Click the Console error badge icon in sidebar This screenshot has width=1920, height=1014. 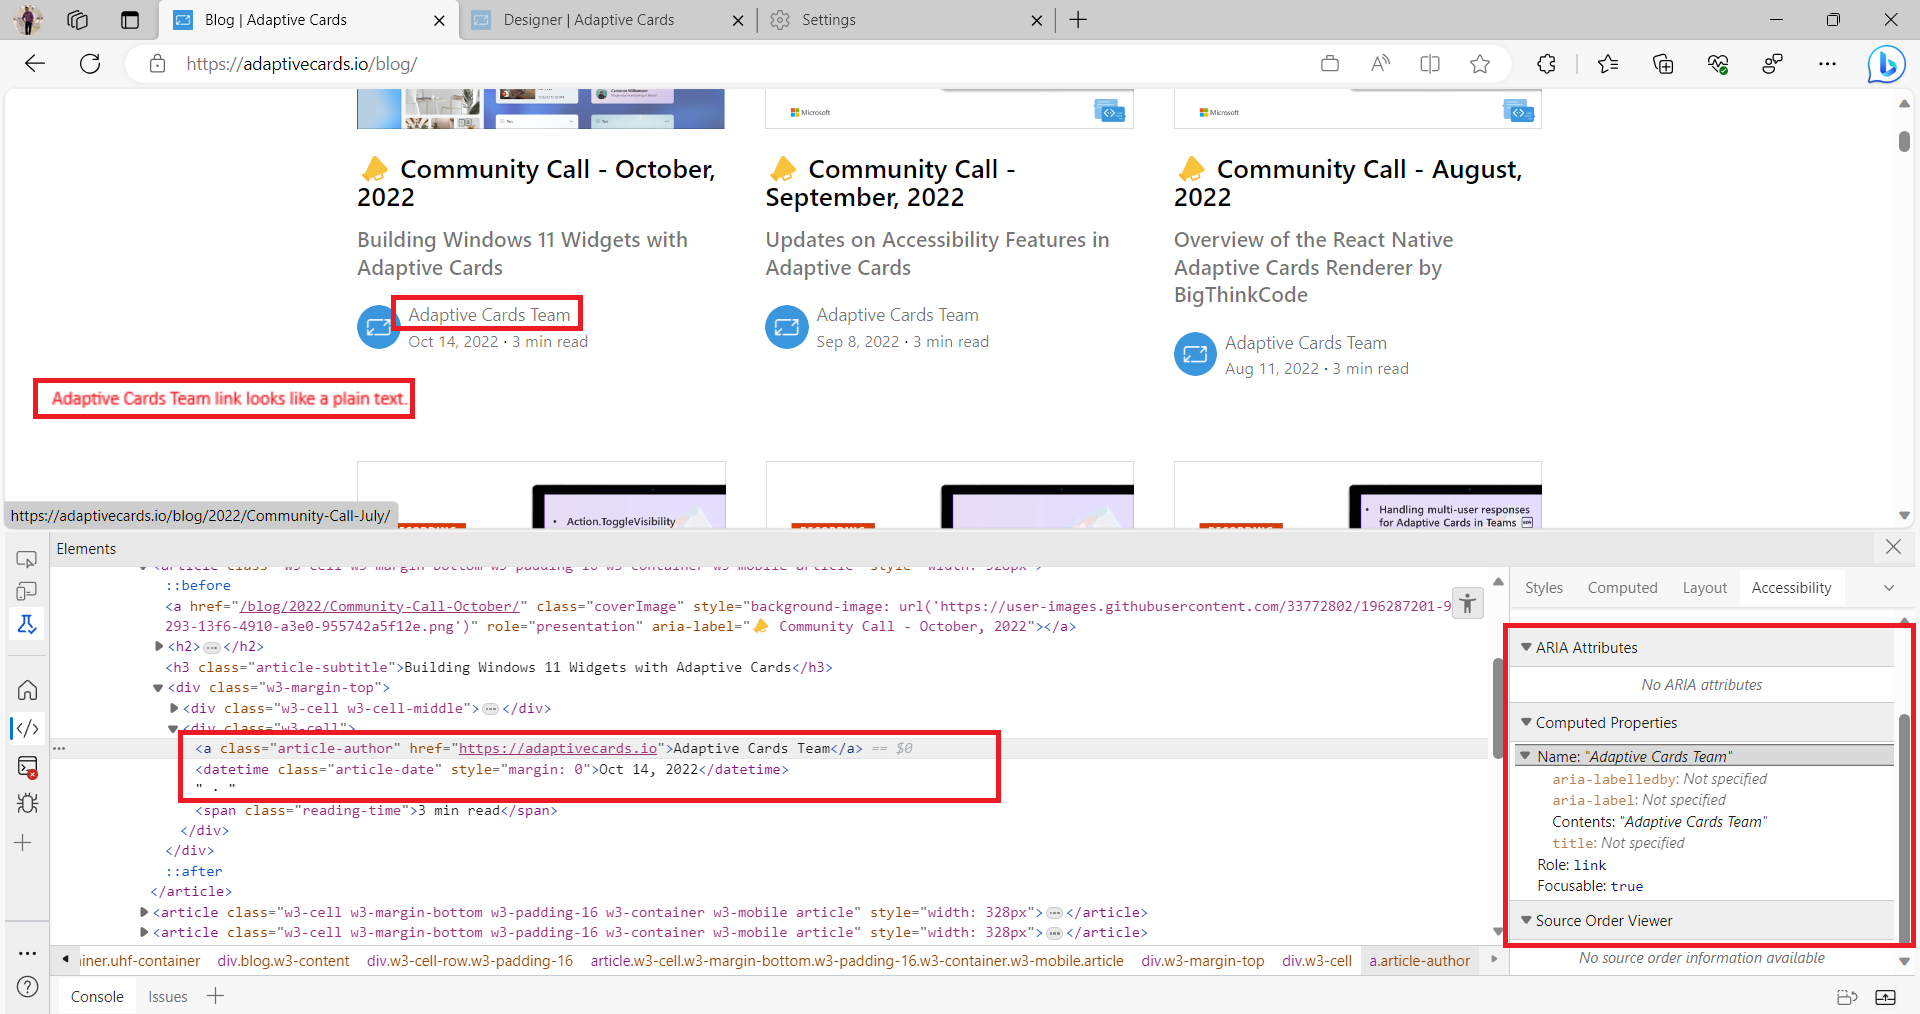27,767
